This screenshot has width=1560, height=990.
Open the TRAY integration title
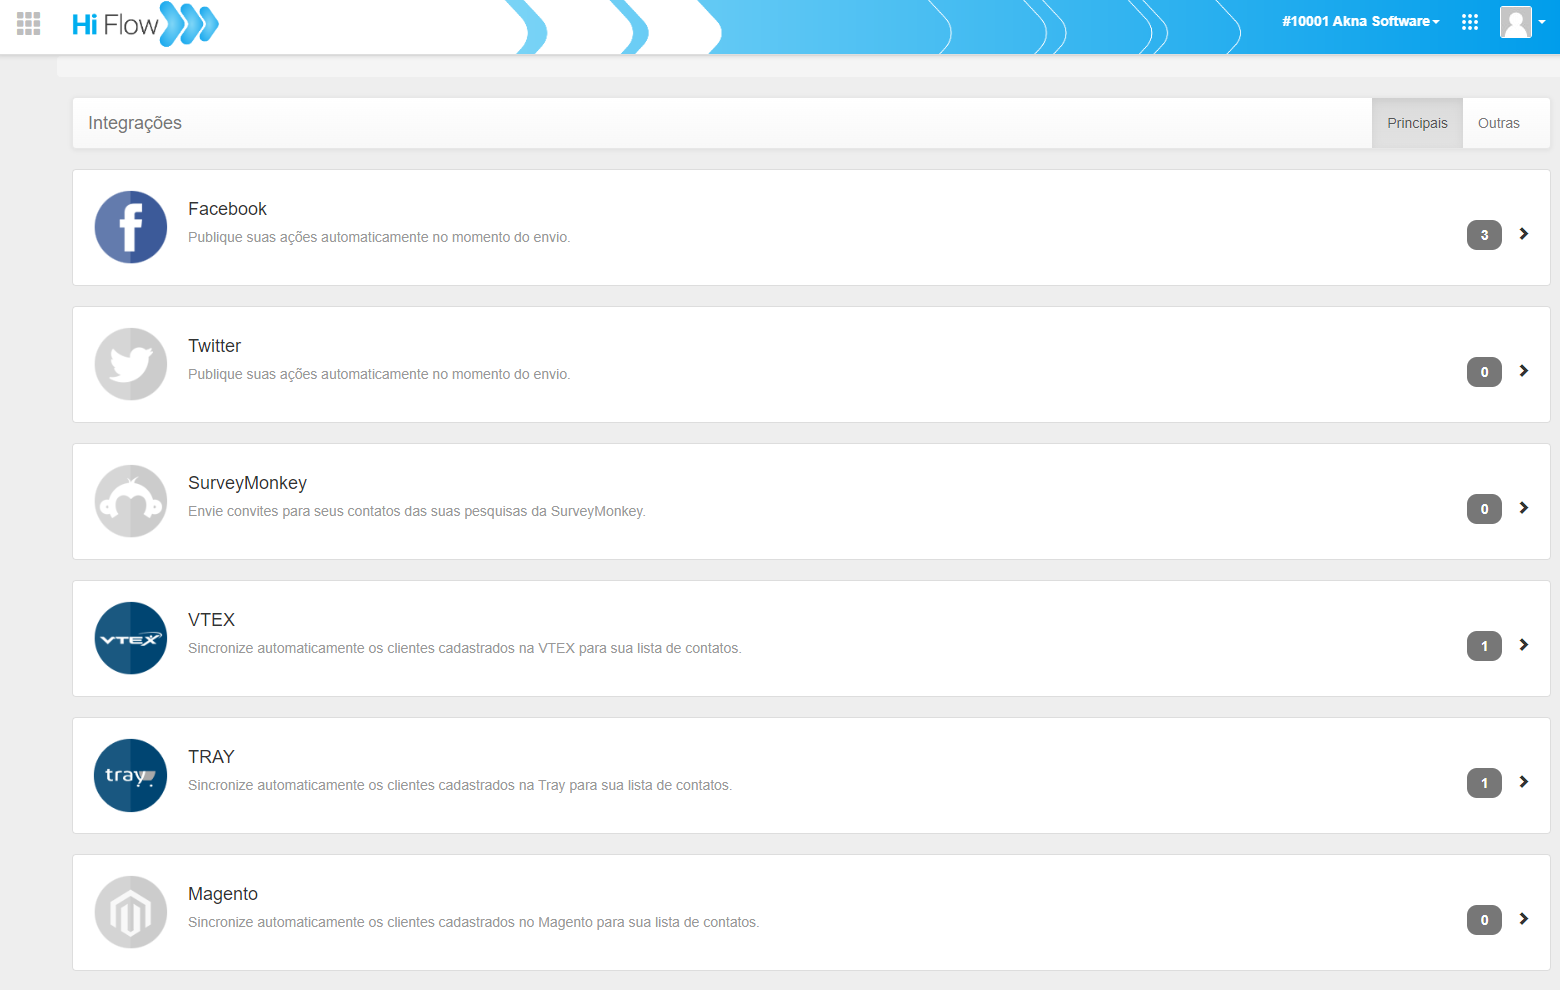point(211,757)
